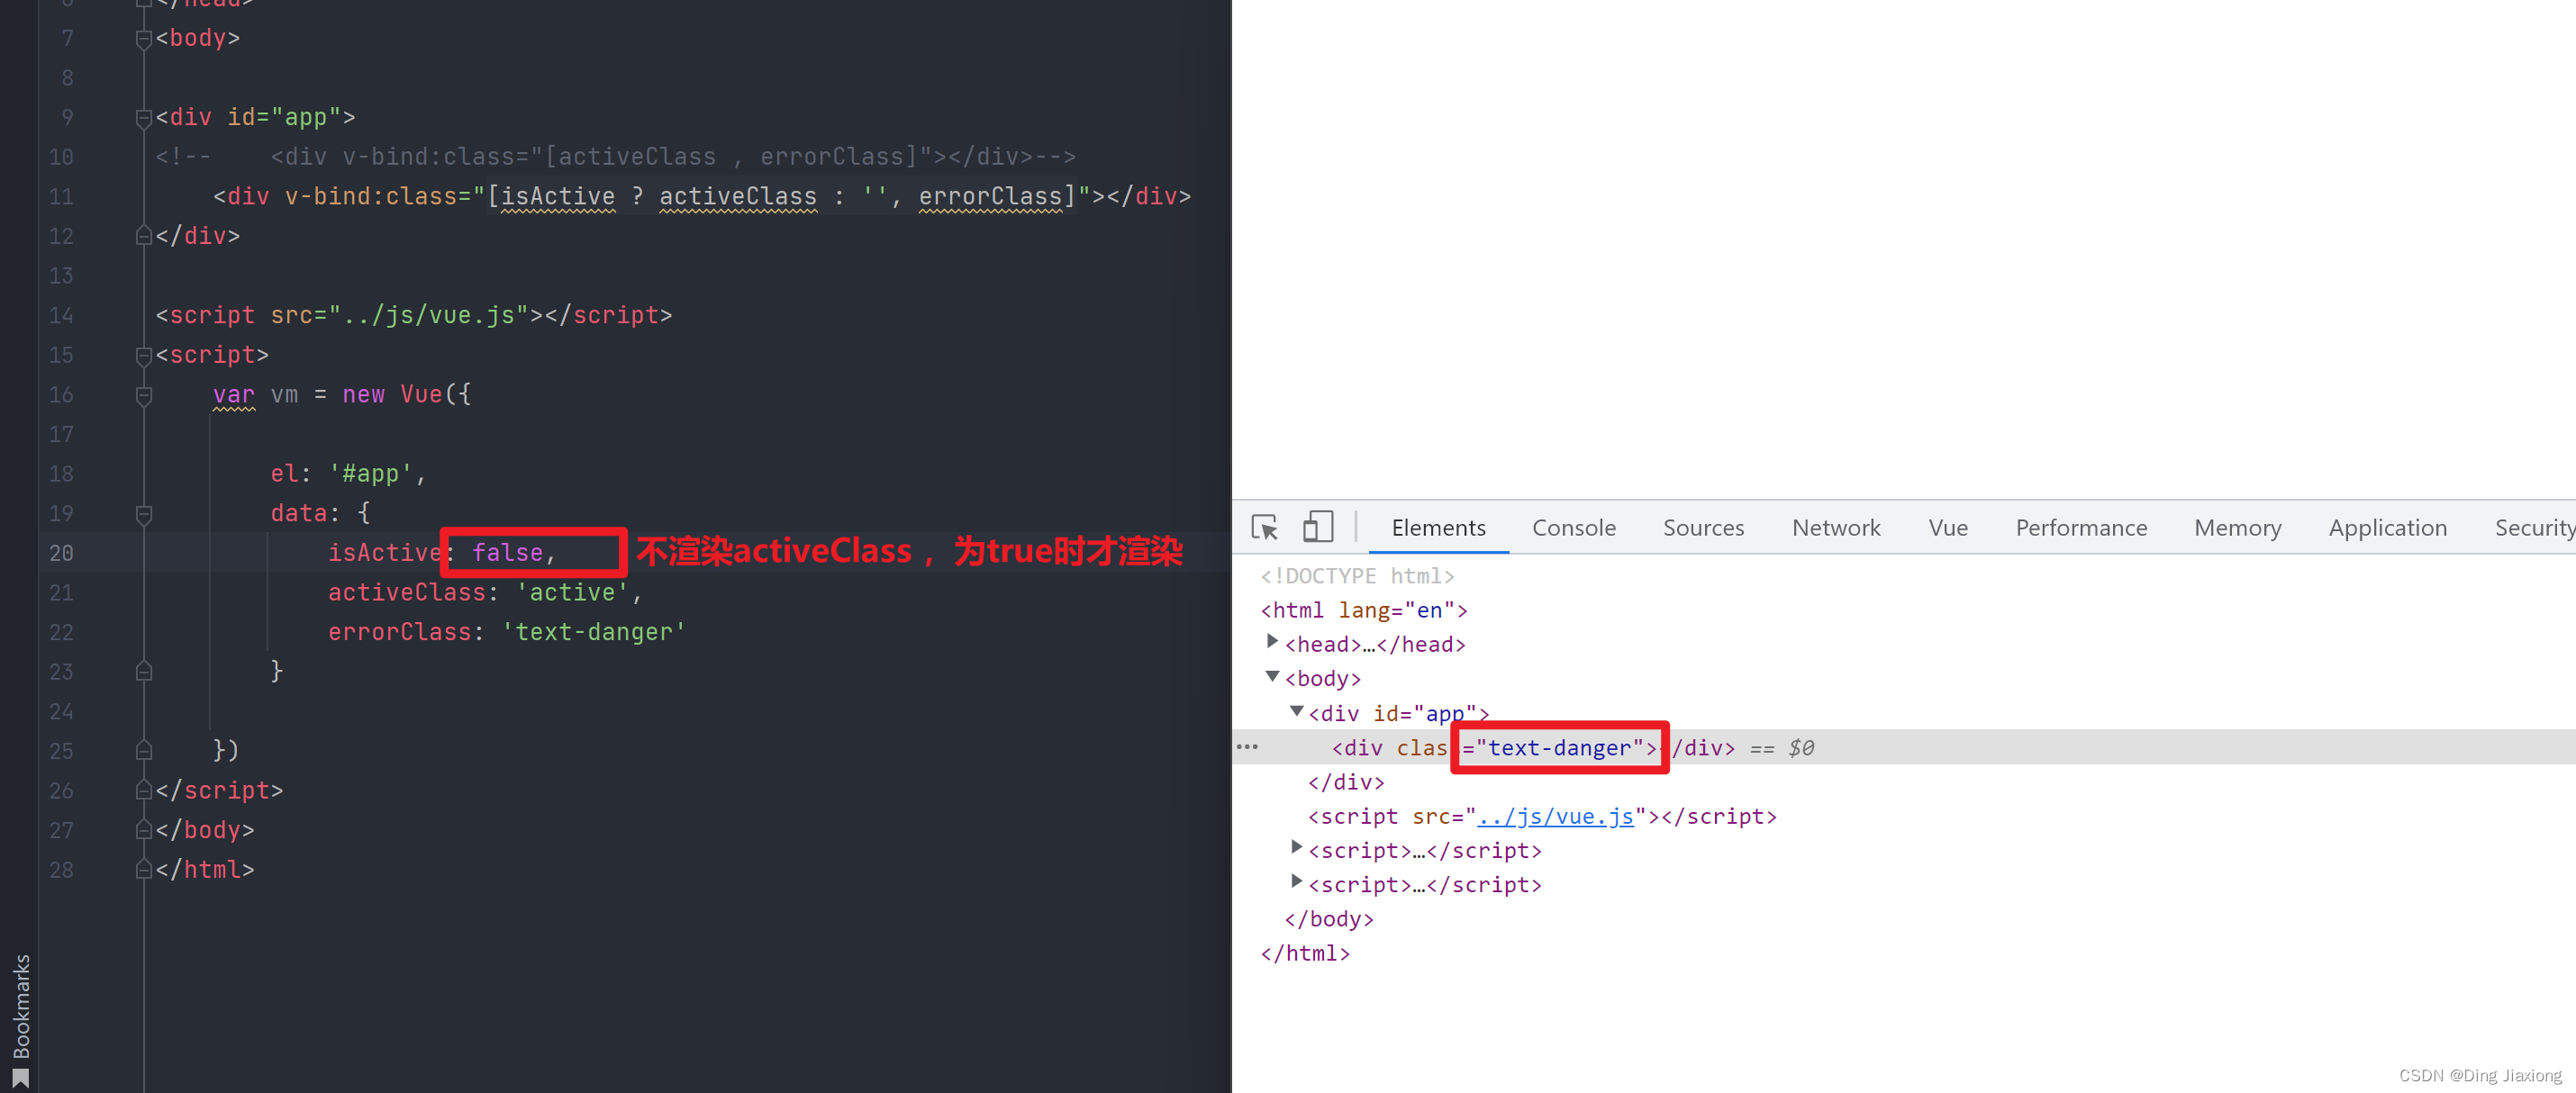This screenshot has height=1093, width=2576.
Task: Select line number 20 in the gutter
Action: tap(61, 553)
